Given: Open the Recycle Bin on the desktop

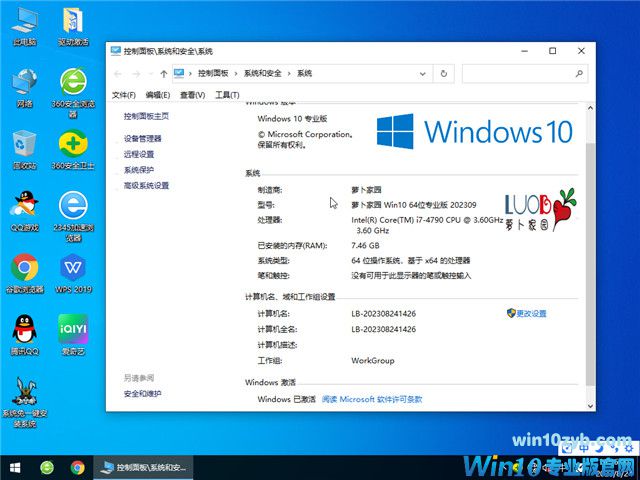Looking at the screenshot, I should [25, 146].
